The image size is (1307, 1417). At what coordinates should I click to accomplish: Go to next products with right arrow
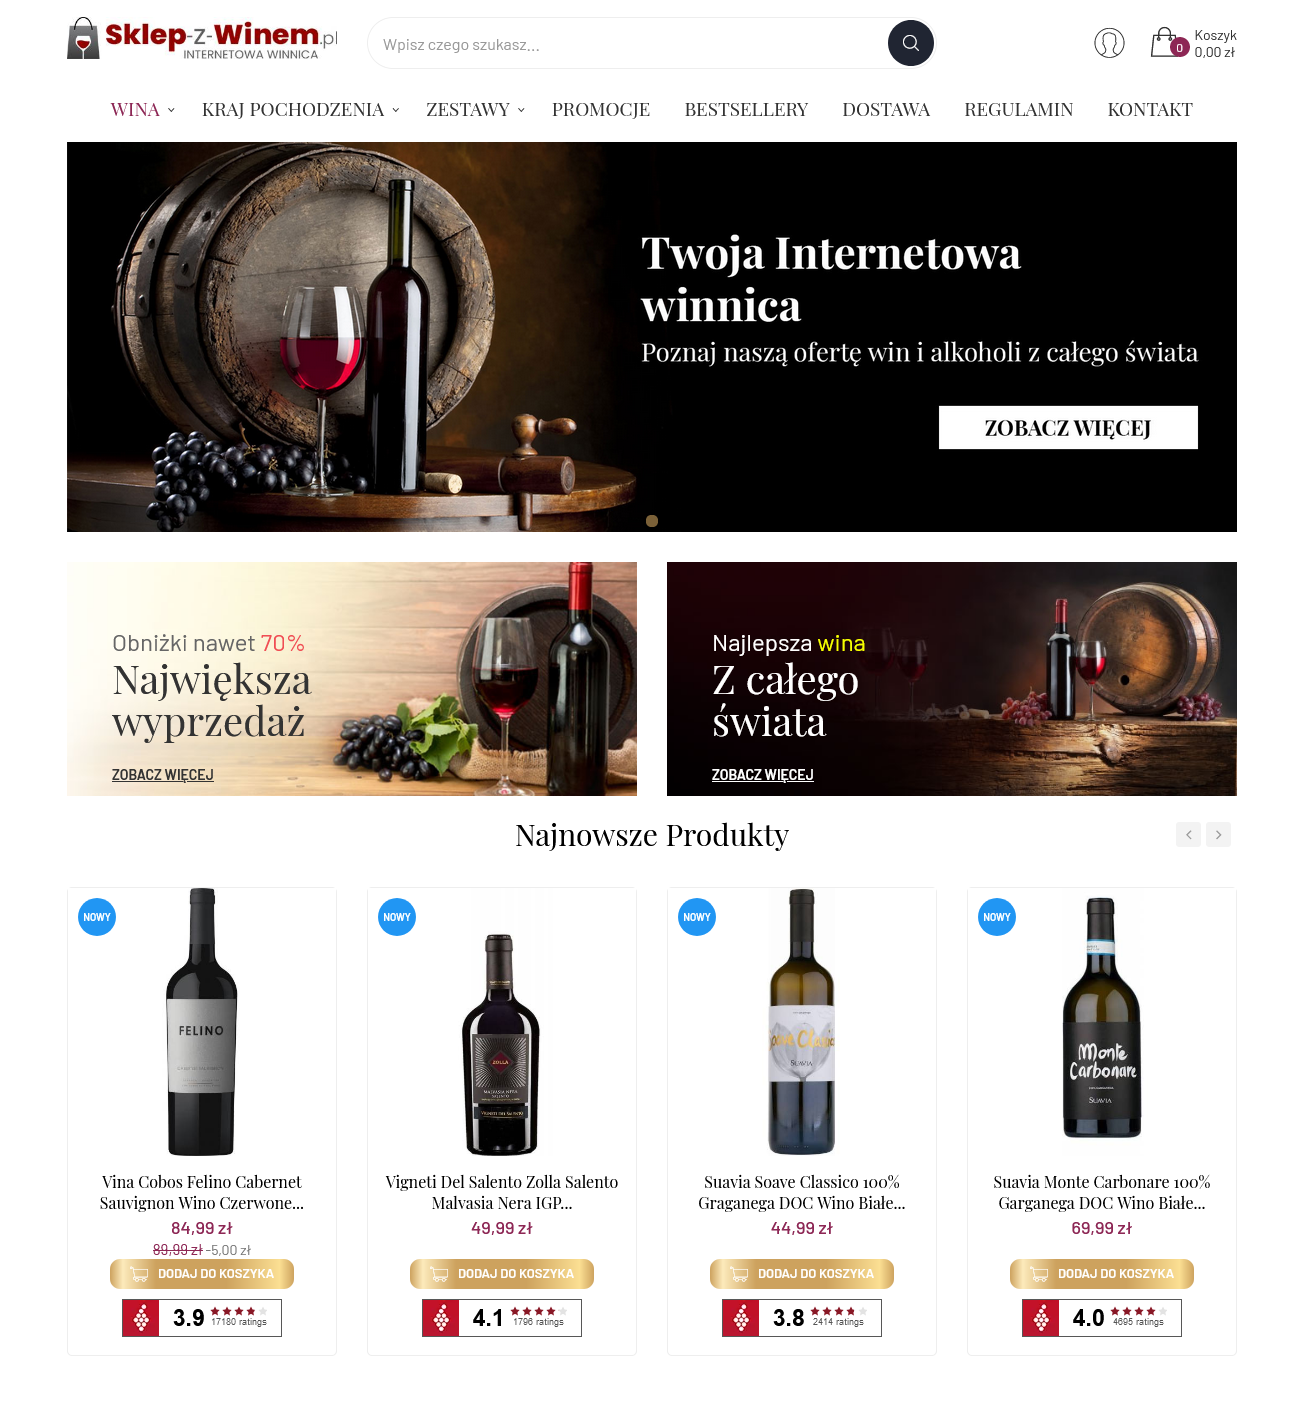(1218, 835)
